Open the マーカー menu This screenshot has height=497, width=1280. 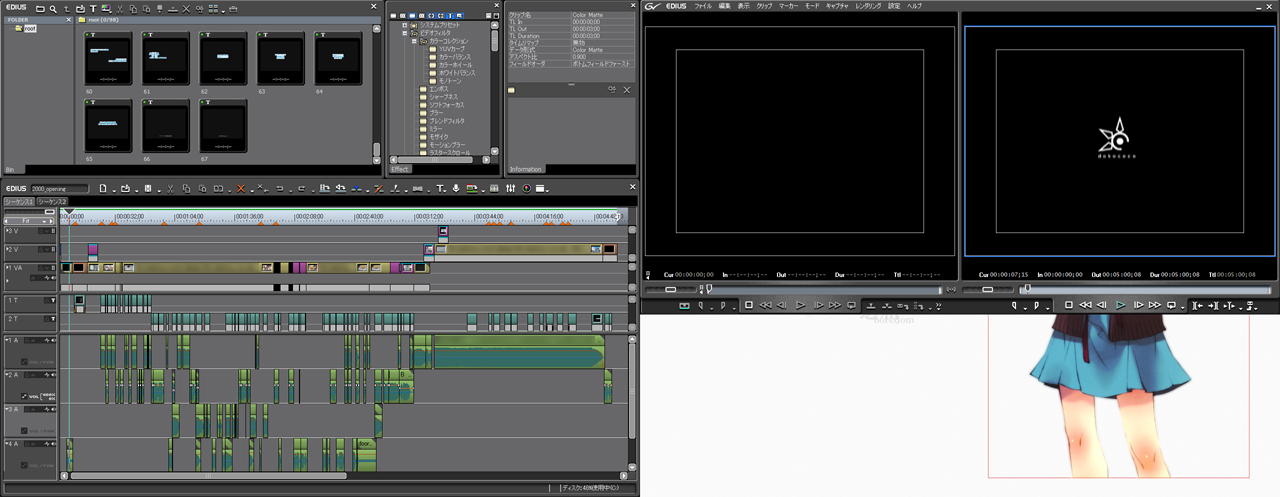[x=788, y=6]
